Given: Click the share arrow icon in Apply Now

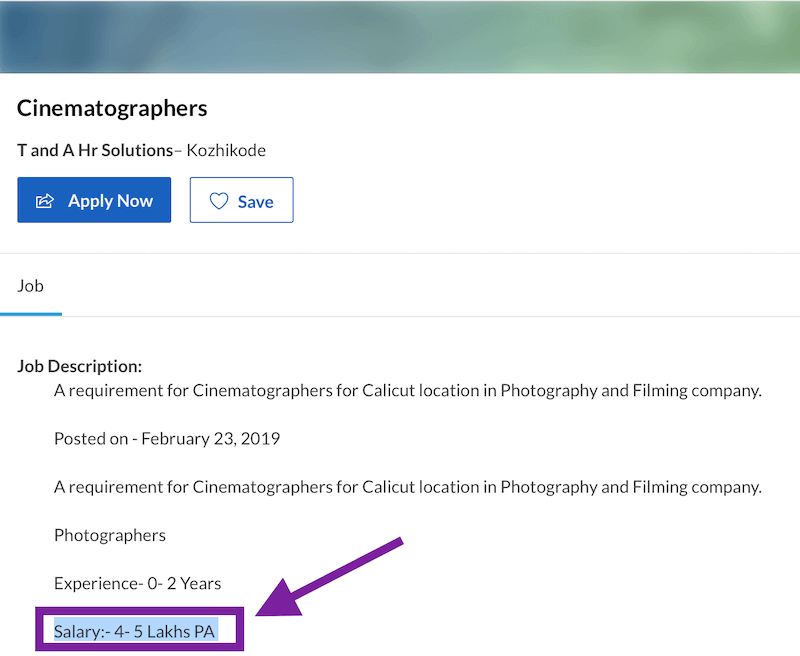Looking at the screenshot, I should 44,201.
